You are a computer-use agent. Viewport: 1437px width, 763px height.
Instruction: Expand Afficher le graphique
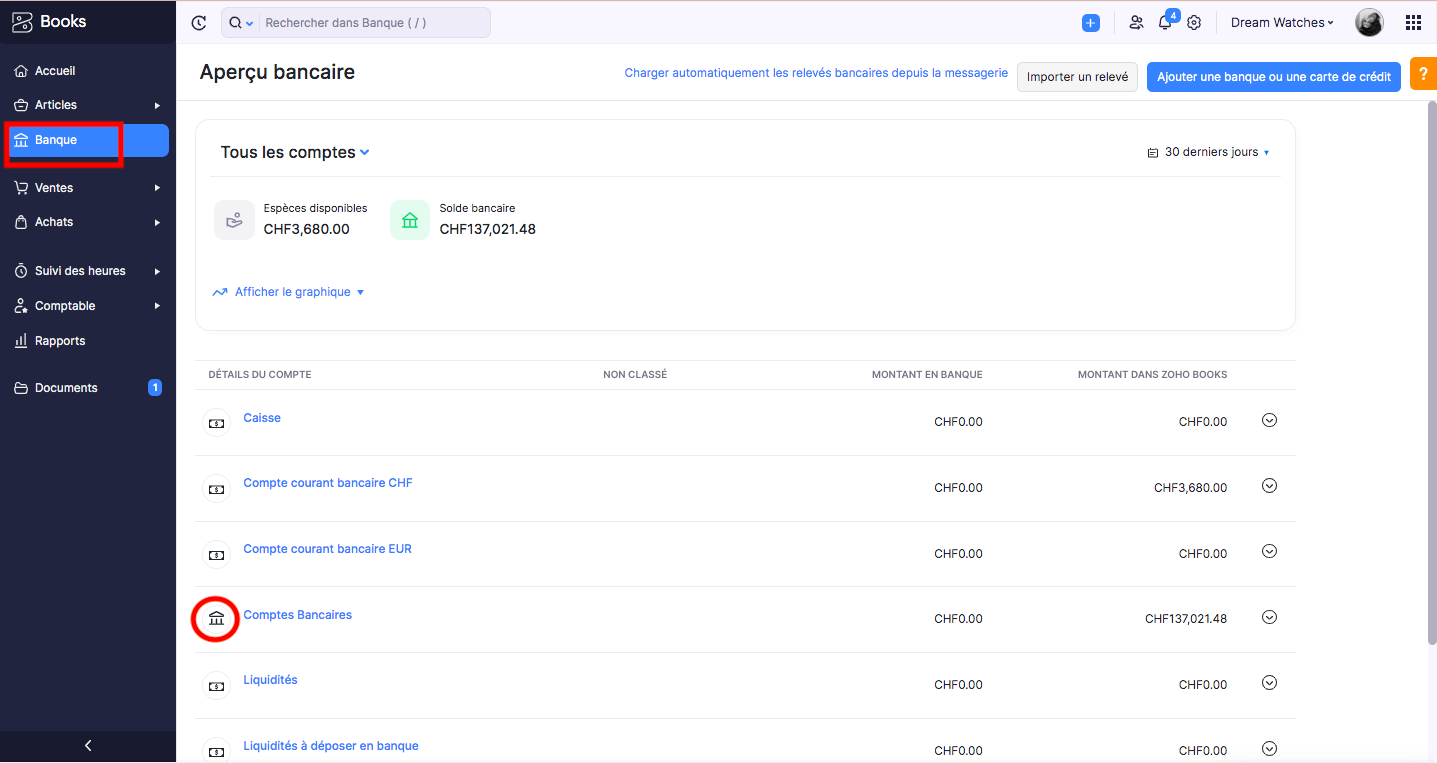(x=289, y=292)
